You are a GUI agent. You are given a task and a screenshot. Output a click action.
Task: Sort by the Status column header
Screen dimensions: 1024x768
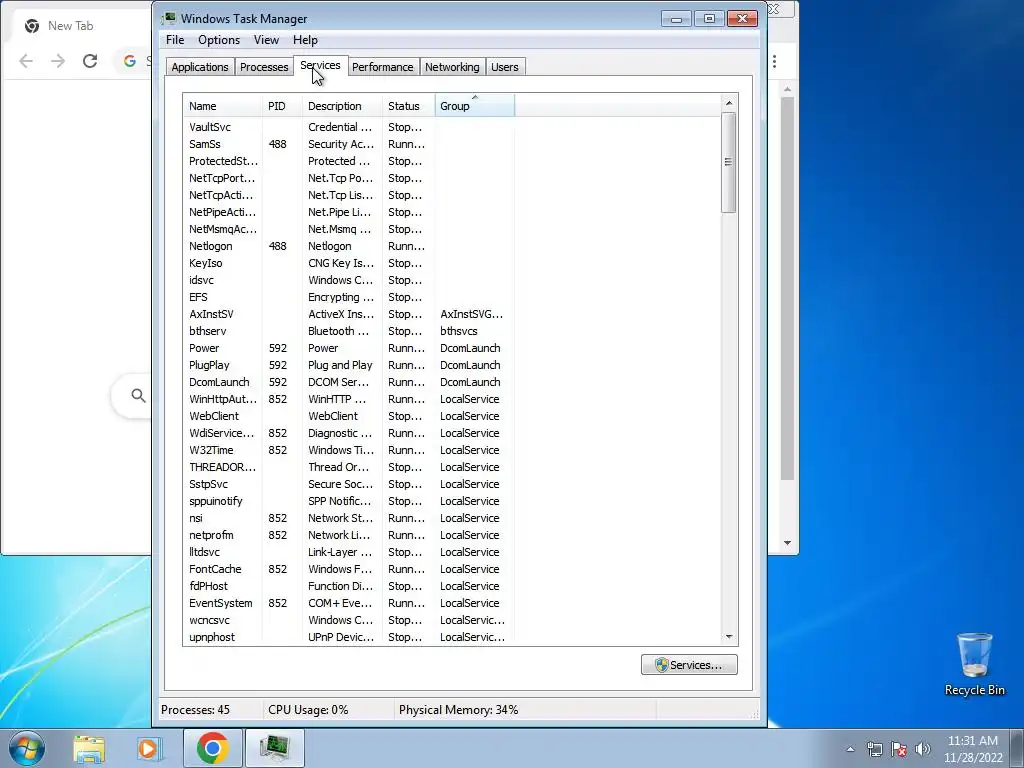pos(408,106)
